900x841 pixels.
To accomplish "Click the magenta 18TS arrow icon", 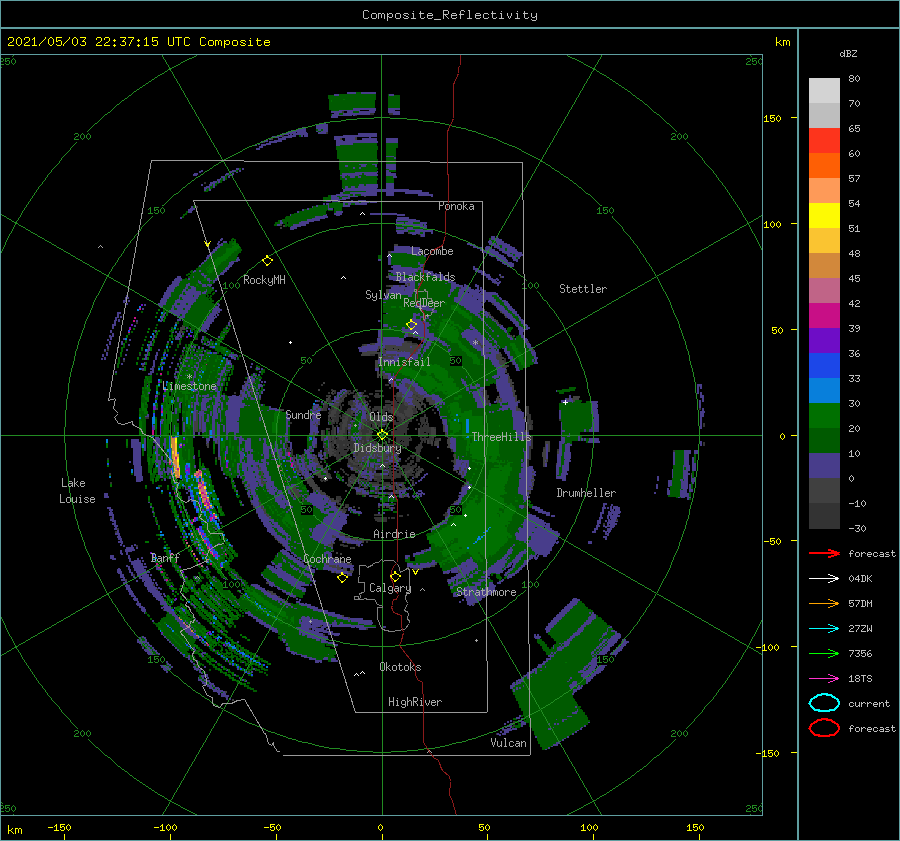I will [x=824, y=679].
